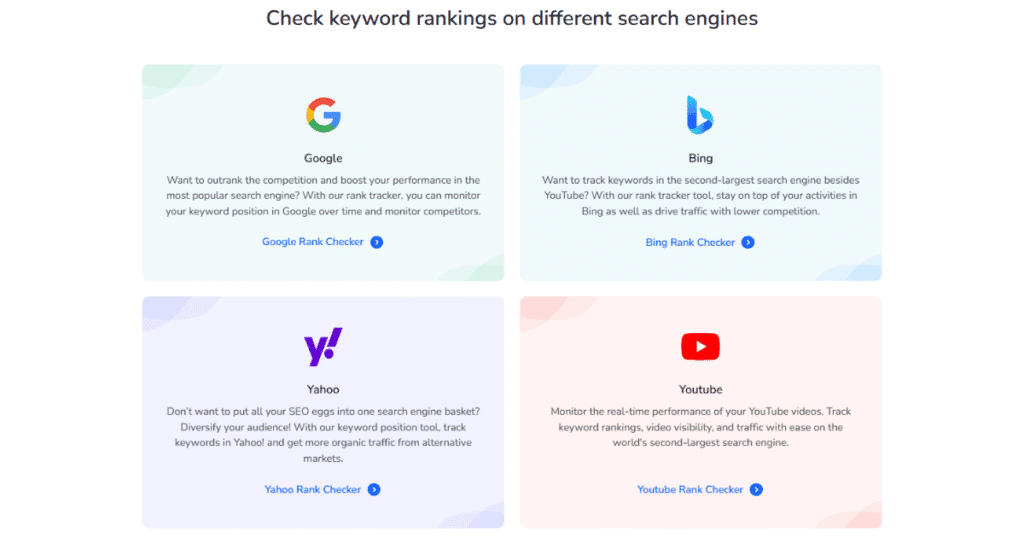This screenshot has height=538, width=1024.
Task: Click the Yahoo card heading
Action: pos(323,389)
